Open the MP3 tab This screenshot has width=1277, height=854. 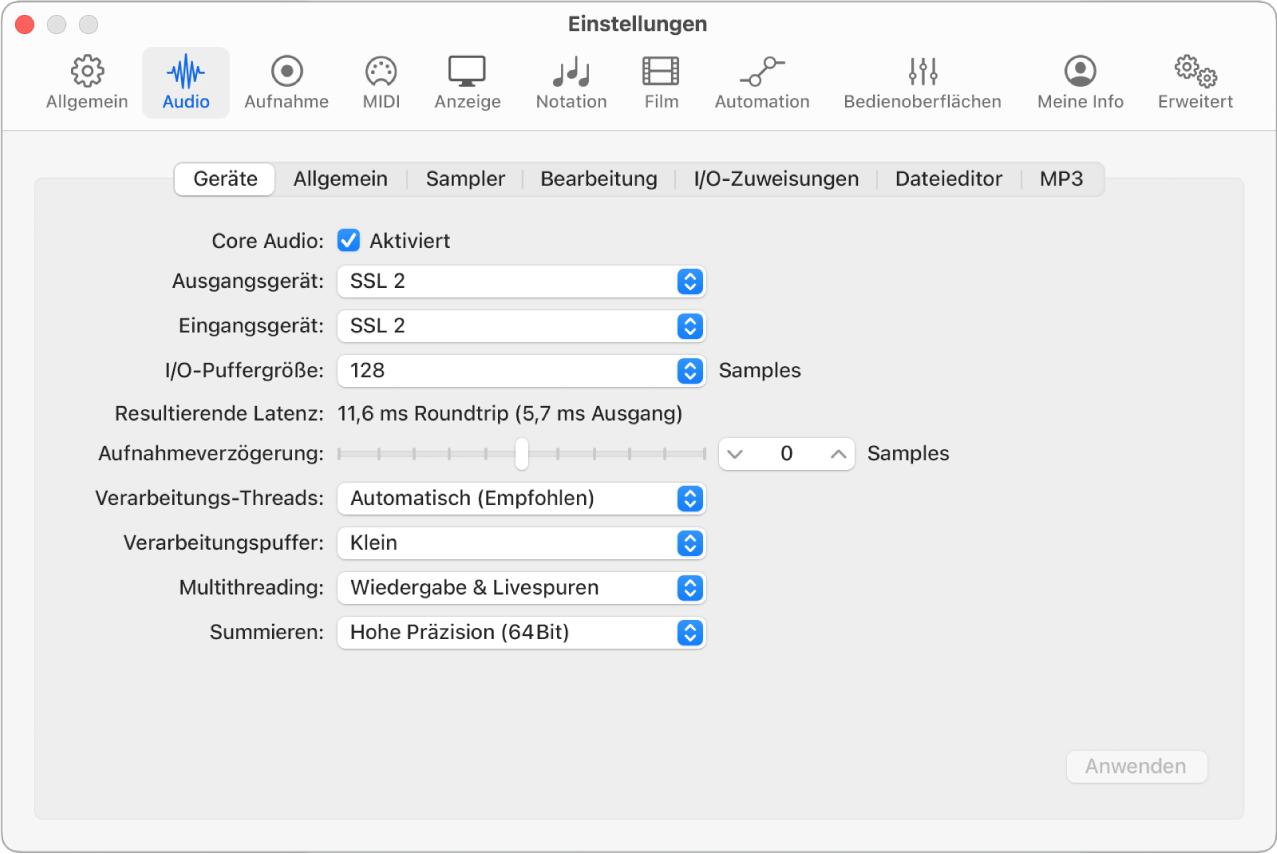click(1060, 178)
